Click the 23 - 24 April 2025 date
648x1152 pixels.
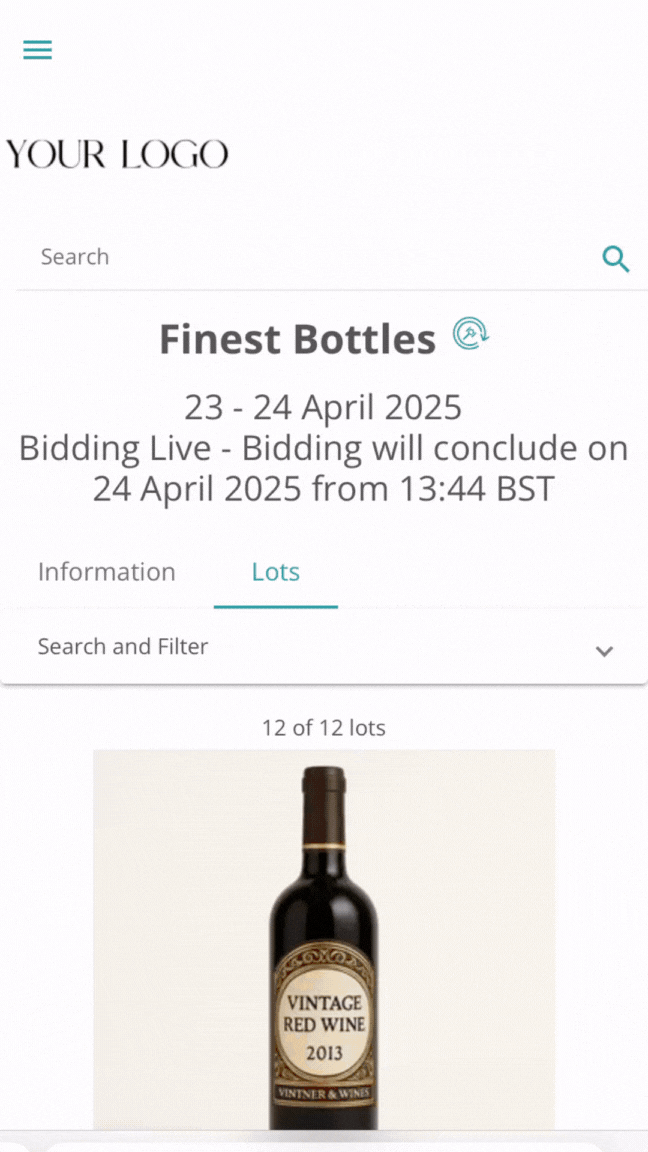(323, 408)
